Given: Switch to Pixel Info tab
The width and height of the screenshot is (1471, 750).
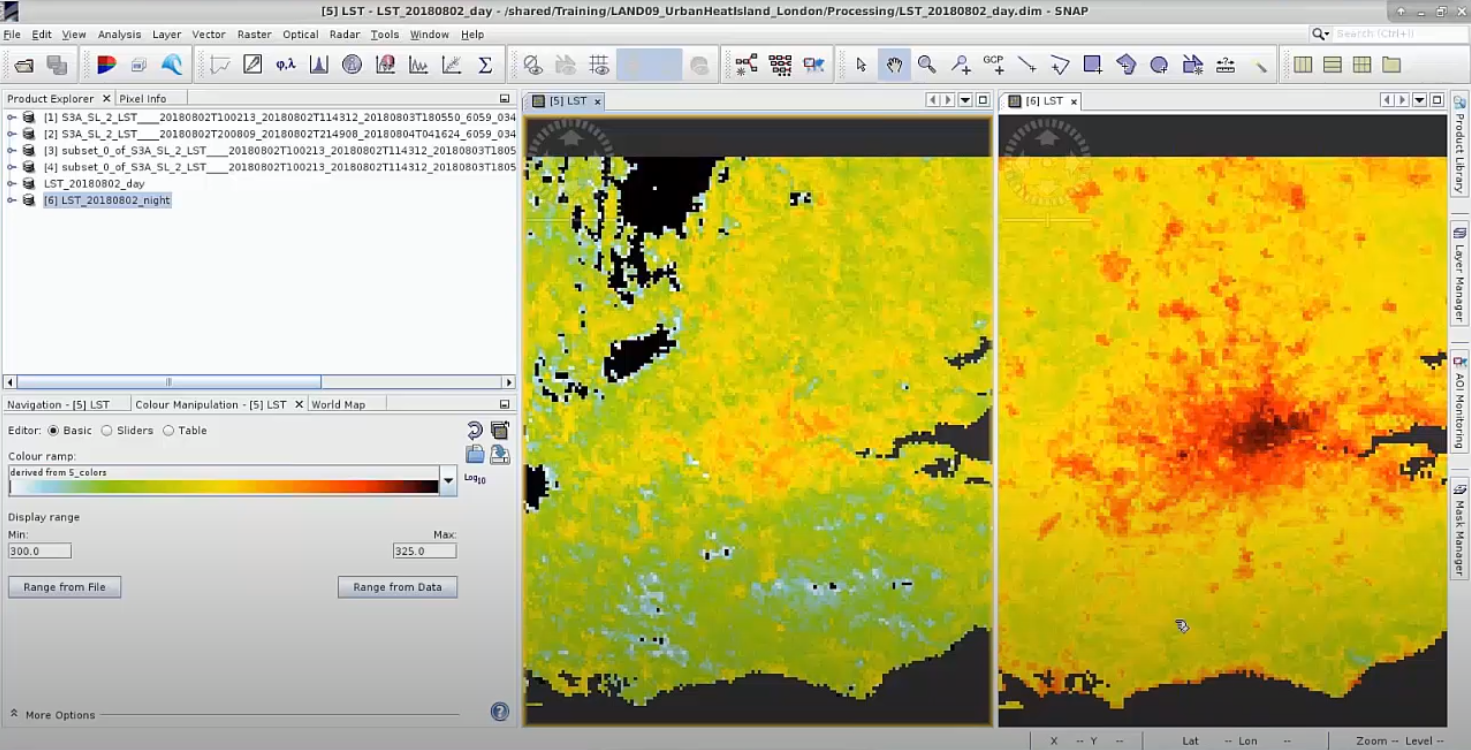Looking at the screenshot, I should 143,98.
